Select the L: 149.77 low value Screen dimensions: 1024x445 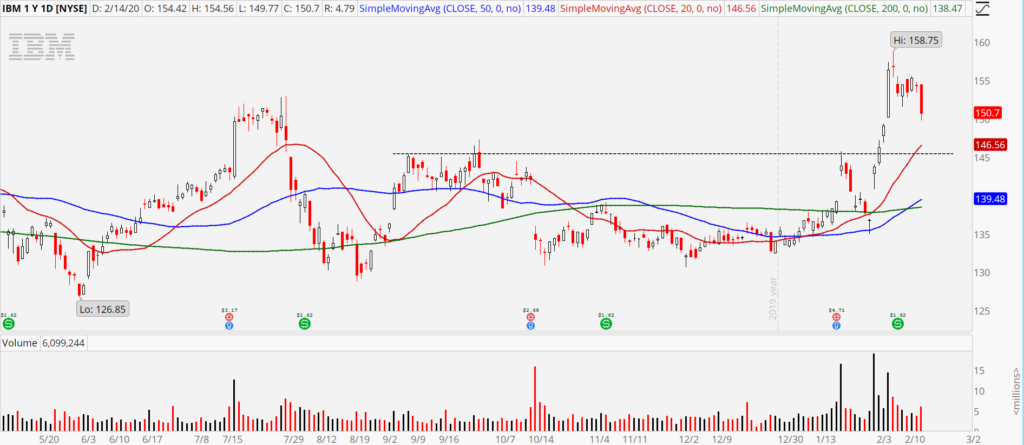click(259, 9)
